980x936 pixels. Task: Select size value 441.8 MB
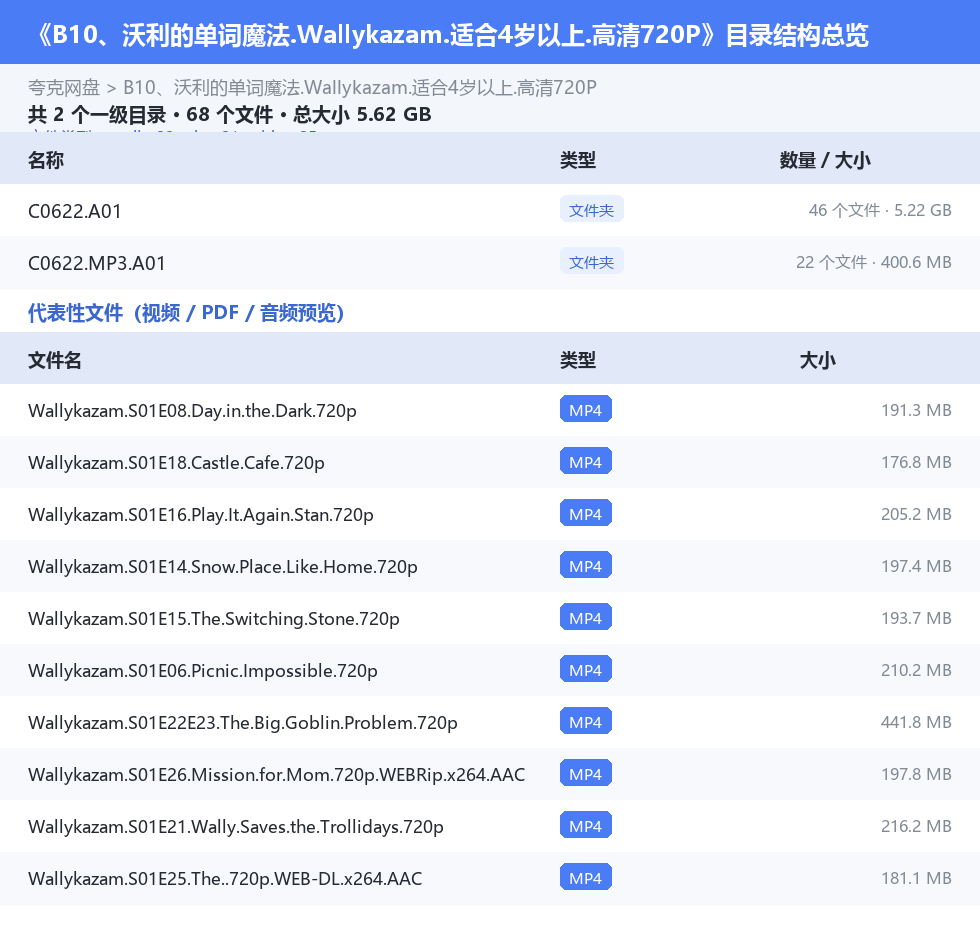click(x=916, y=721)
